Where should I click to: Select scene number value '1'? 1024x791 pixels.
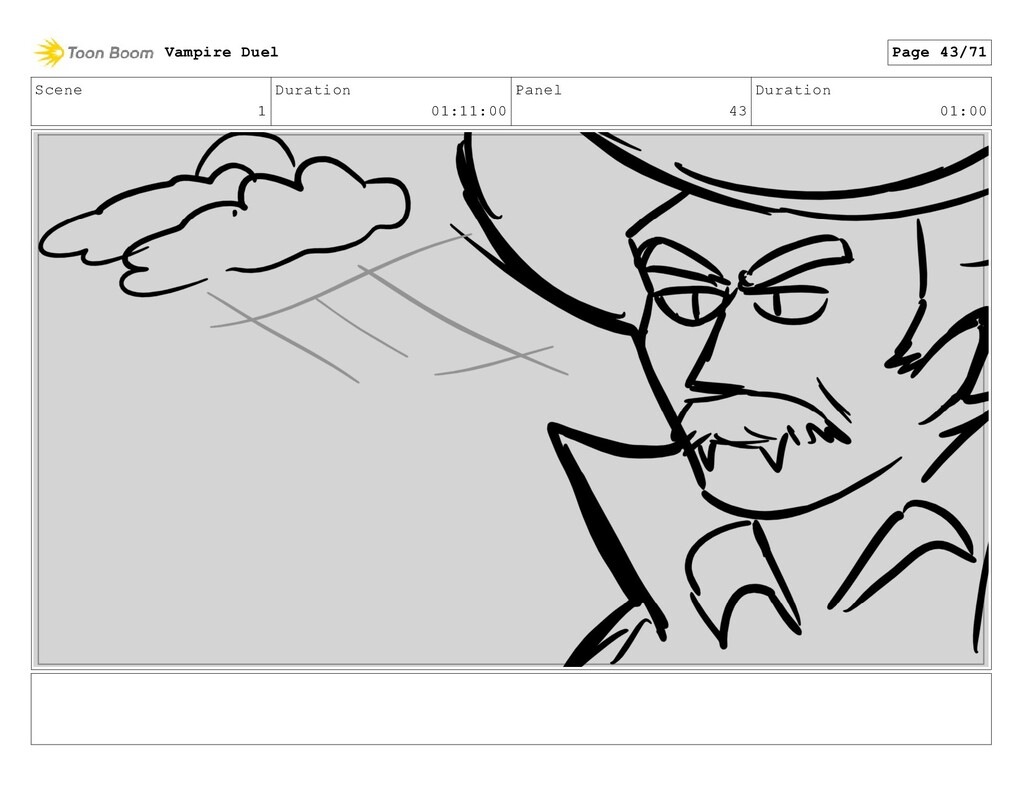pyautogui.click(x=262, y=111)
